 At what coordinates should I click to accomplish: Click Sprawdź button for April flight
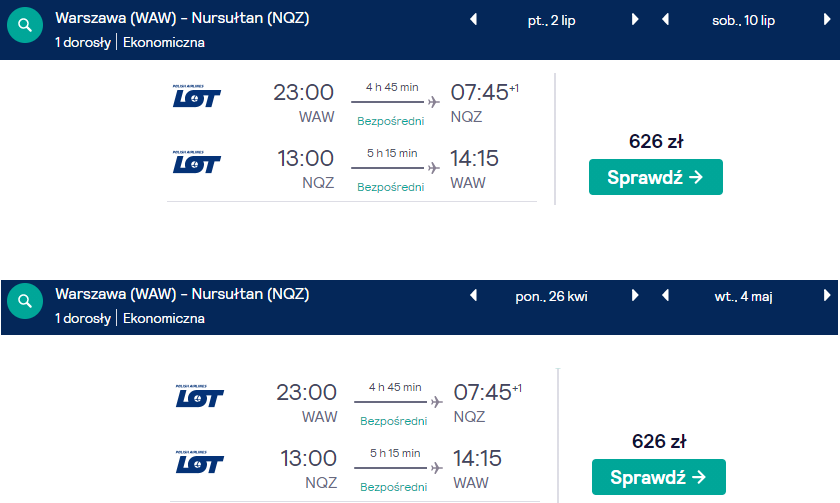click(659, 477)
